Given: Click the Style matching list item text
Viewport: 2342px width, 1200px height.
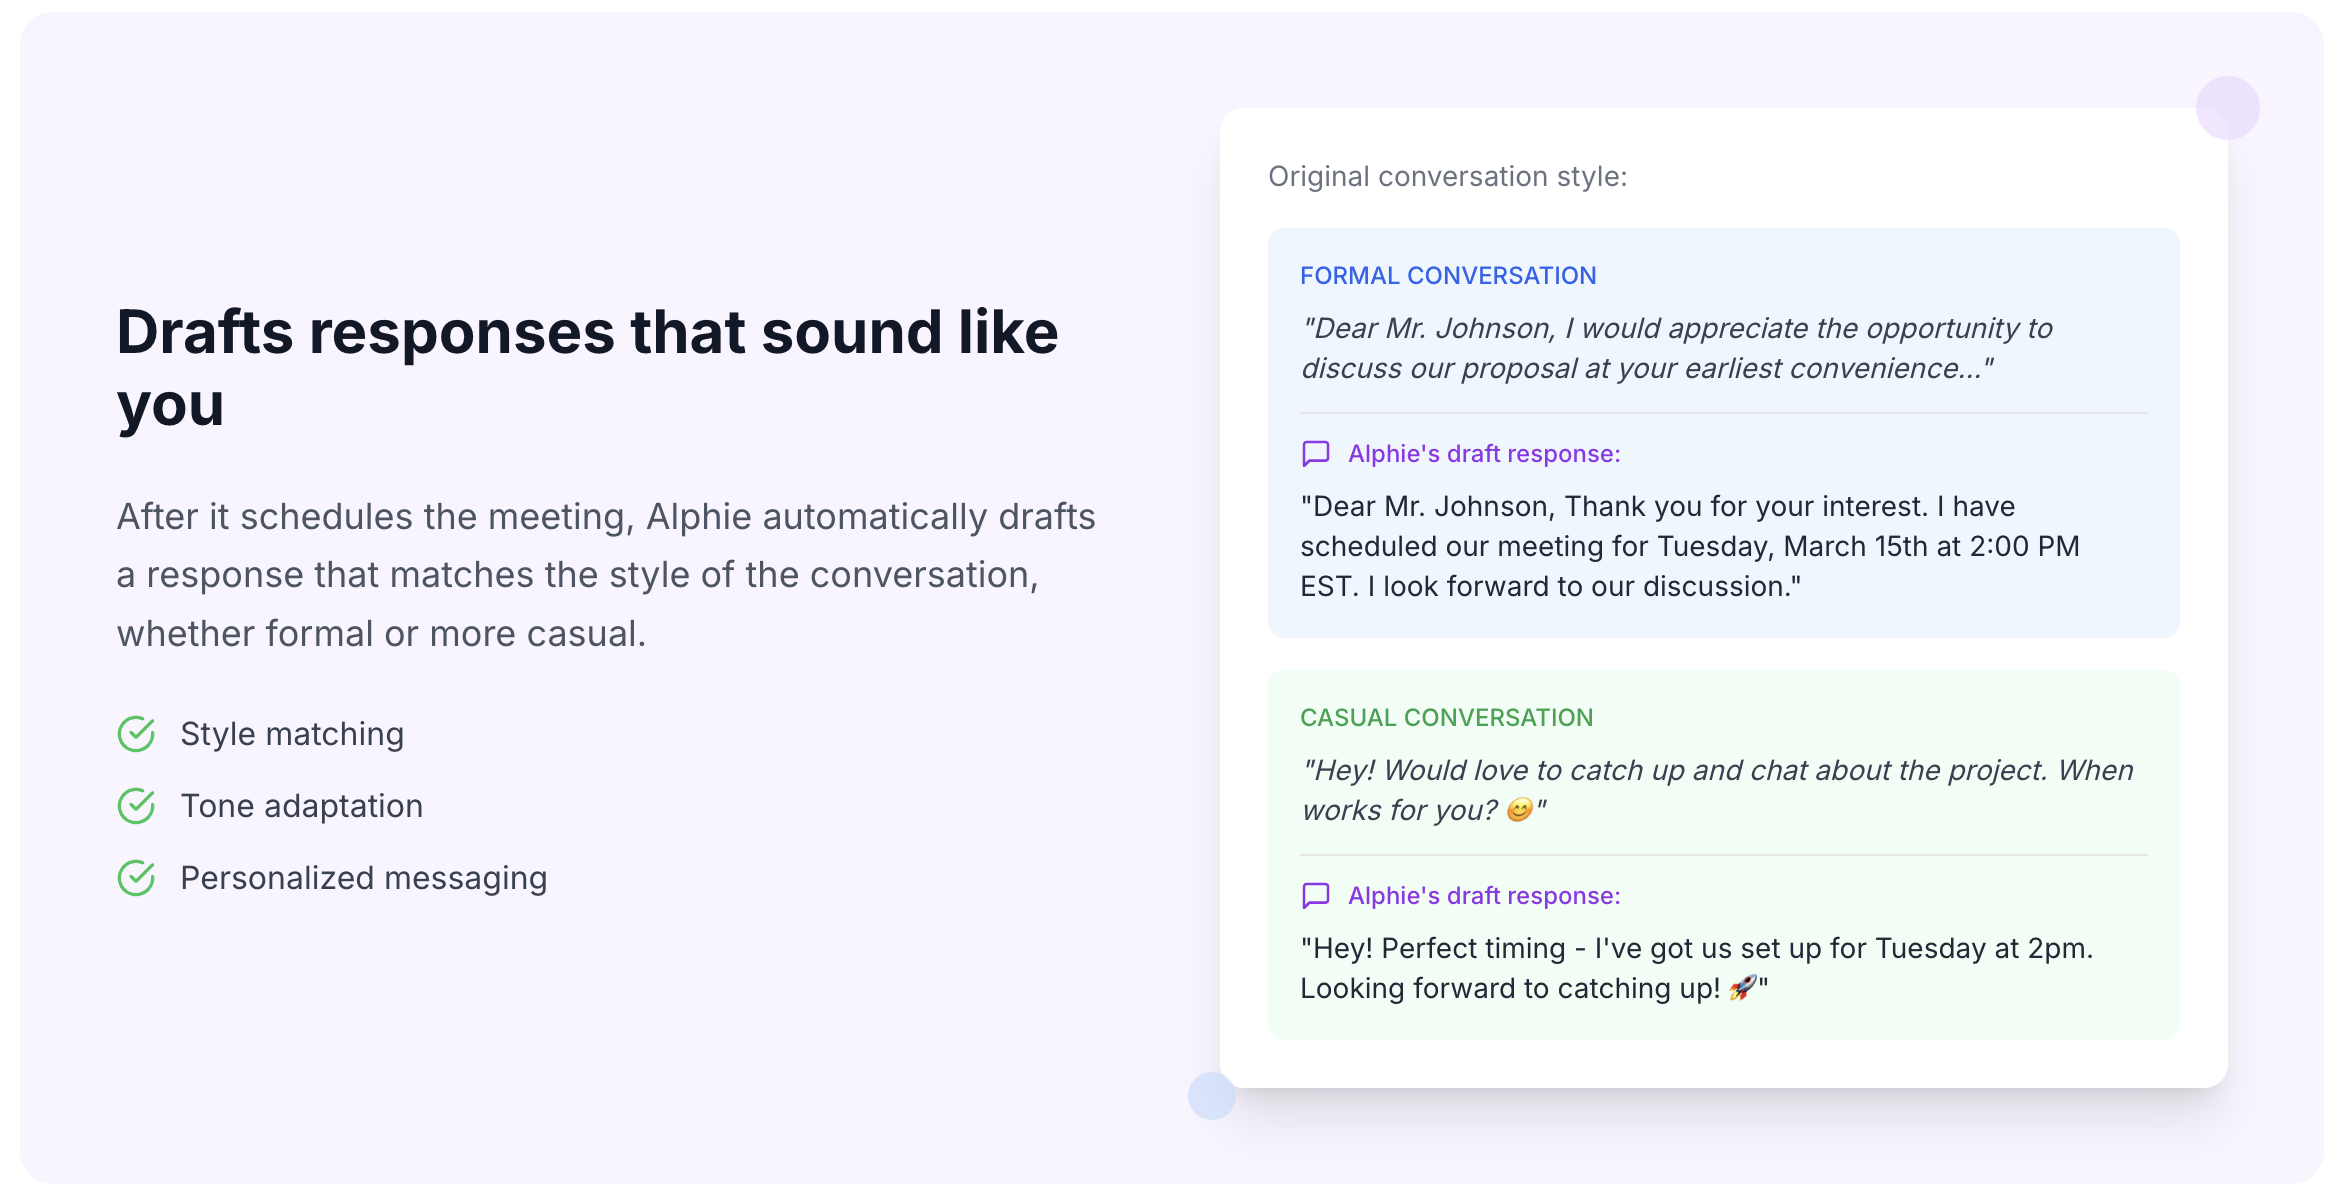Looking at the screenshot, I should [x=292, y=734].
